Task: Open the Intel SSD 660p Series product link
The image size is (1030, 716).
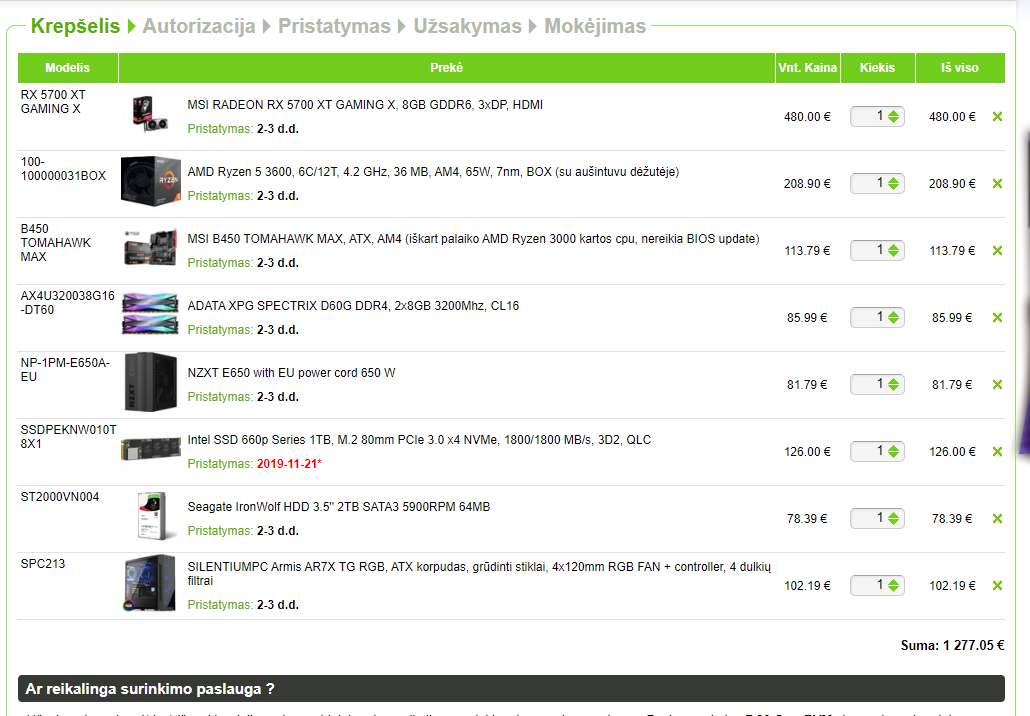Action: tap(419, 440)
